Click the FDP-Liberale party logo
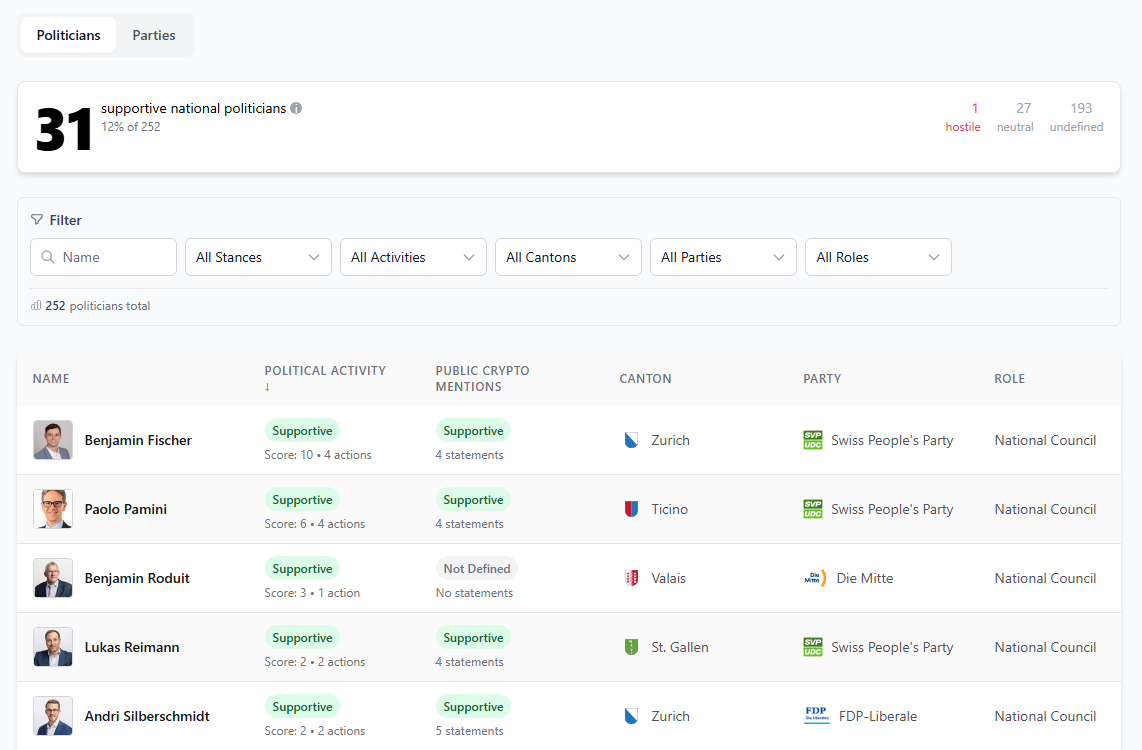Image resolution: width=1142 pixels, height=750 pixels. point(816,716)
